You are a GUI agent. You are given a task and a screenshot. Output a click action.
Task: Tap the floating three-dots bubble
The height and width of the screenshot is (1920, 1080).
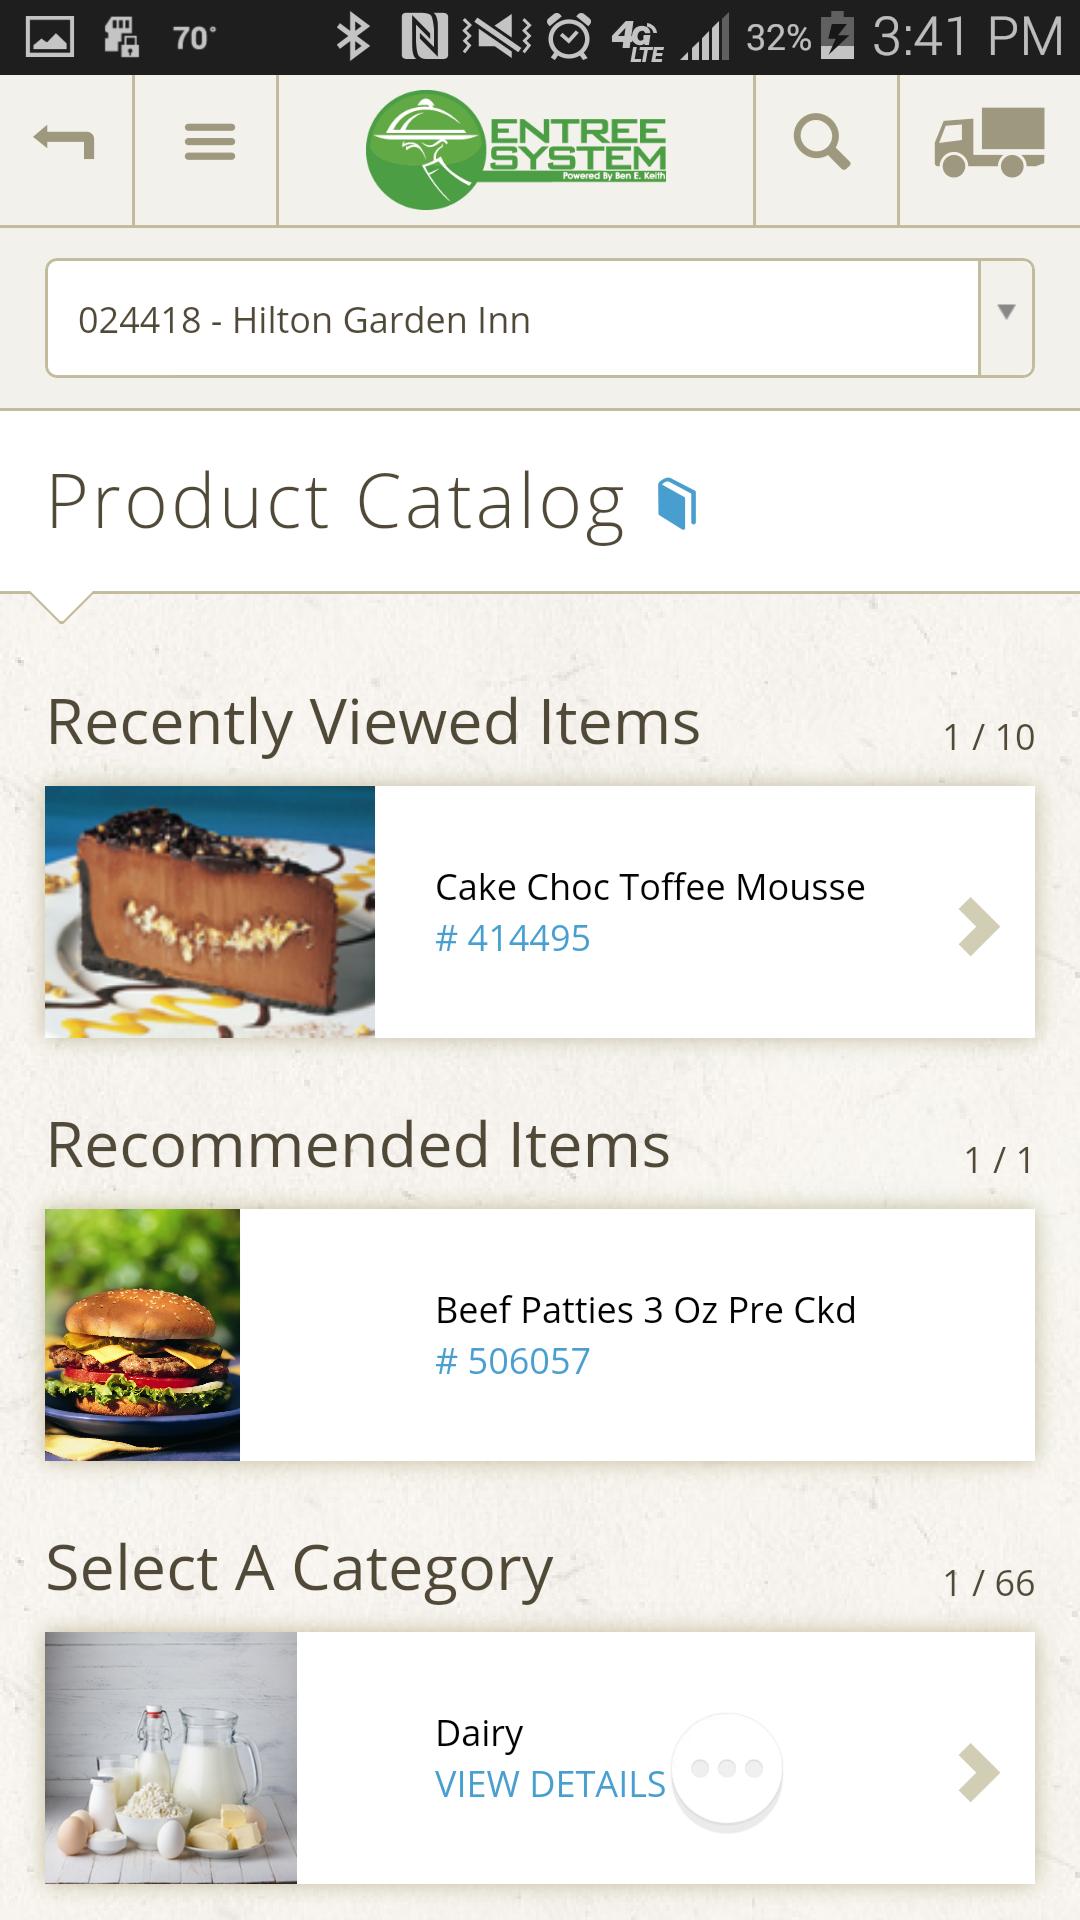coord(727,1770)
